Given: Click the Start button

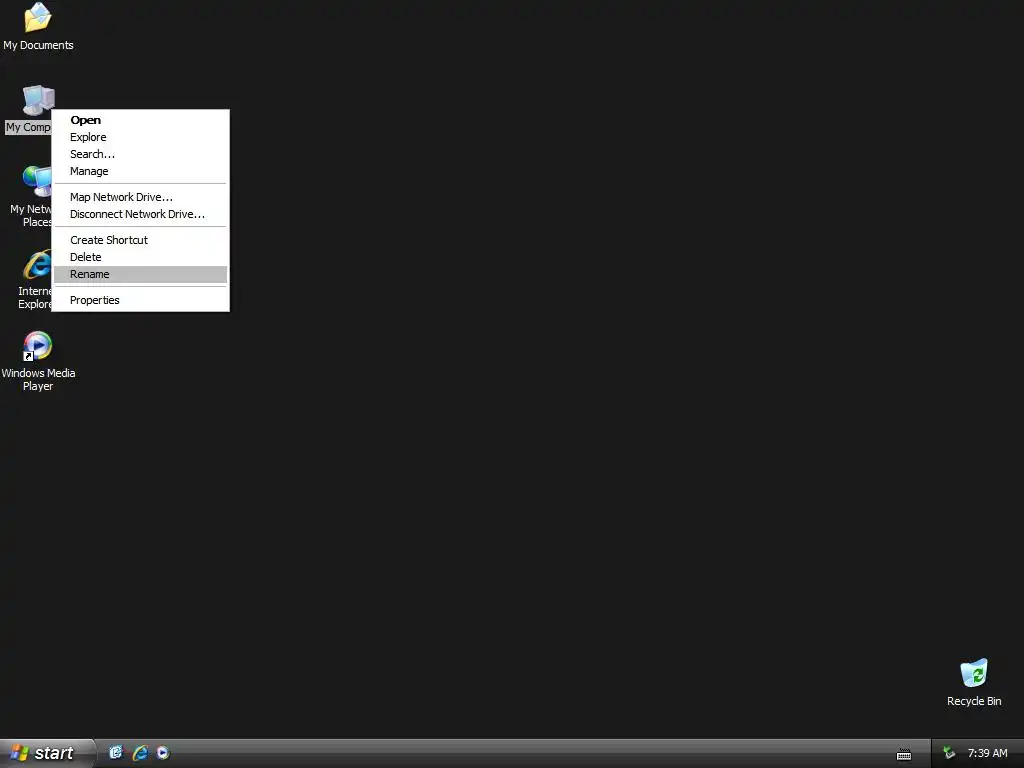Looking at the screenshot, I should (x=46, y=753).
